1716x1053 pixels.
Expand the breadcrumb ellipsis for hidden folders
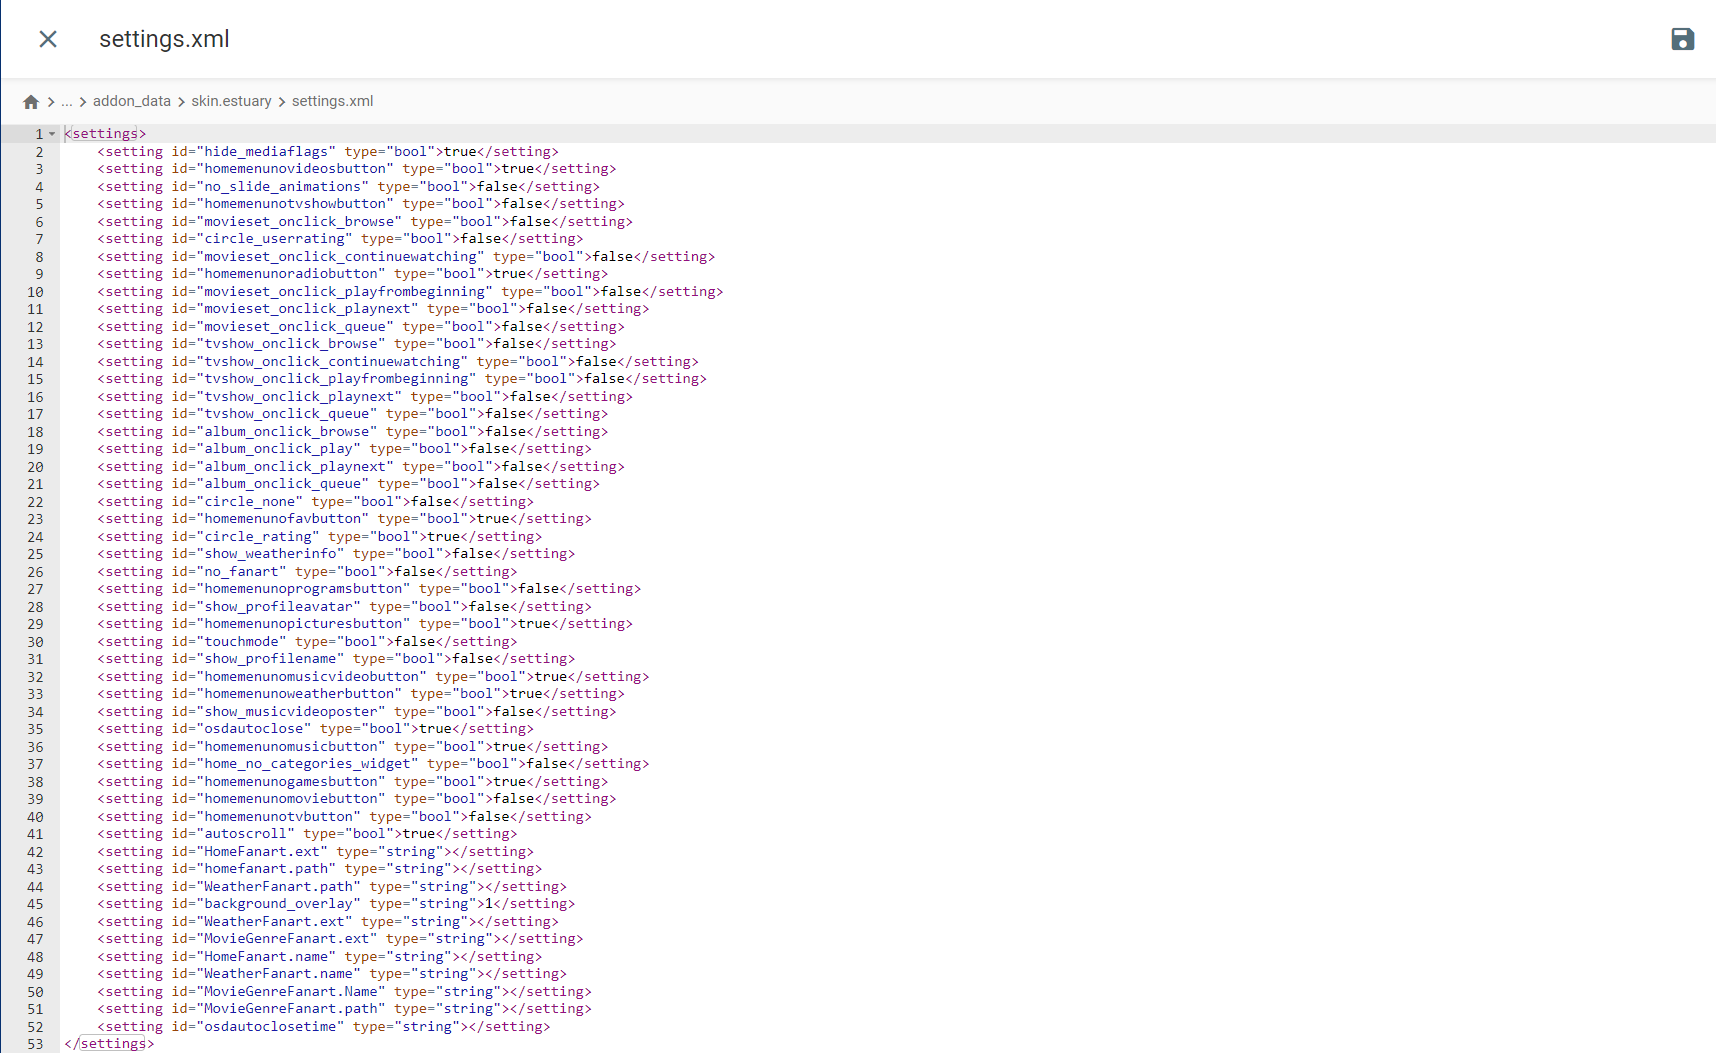pyautogui.click(x=66, y=102)
